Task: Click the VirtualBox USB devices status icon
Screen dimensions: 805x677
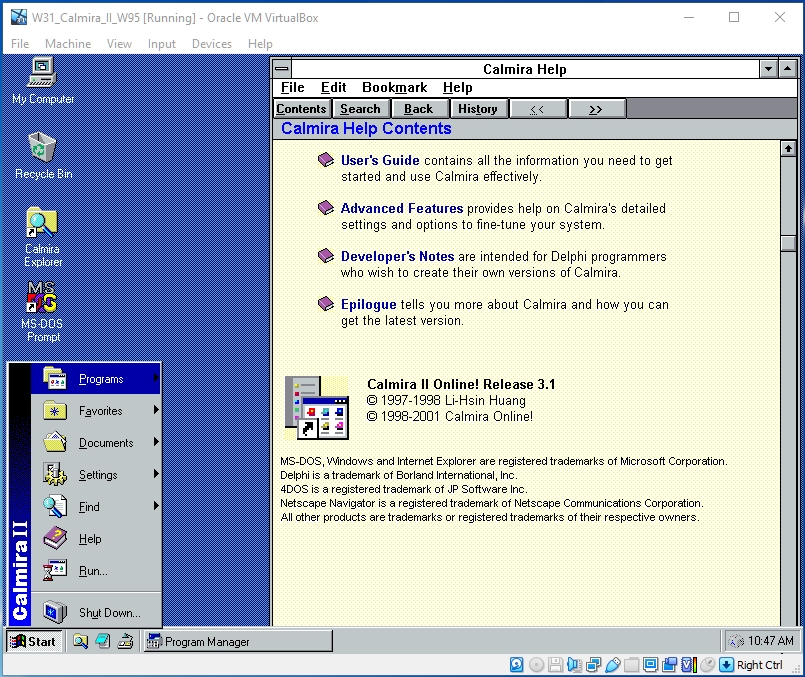Action: [612, 665]
